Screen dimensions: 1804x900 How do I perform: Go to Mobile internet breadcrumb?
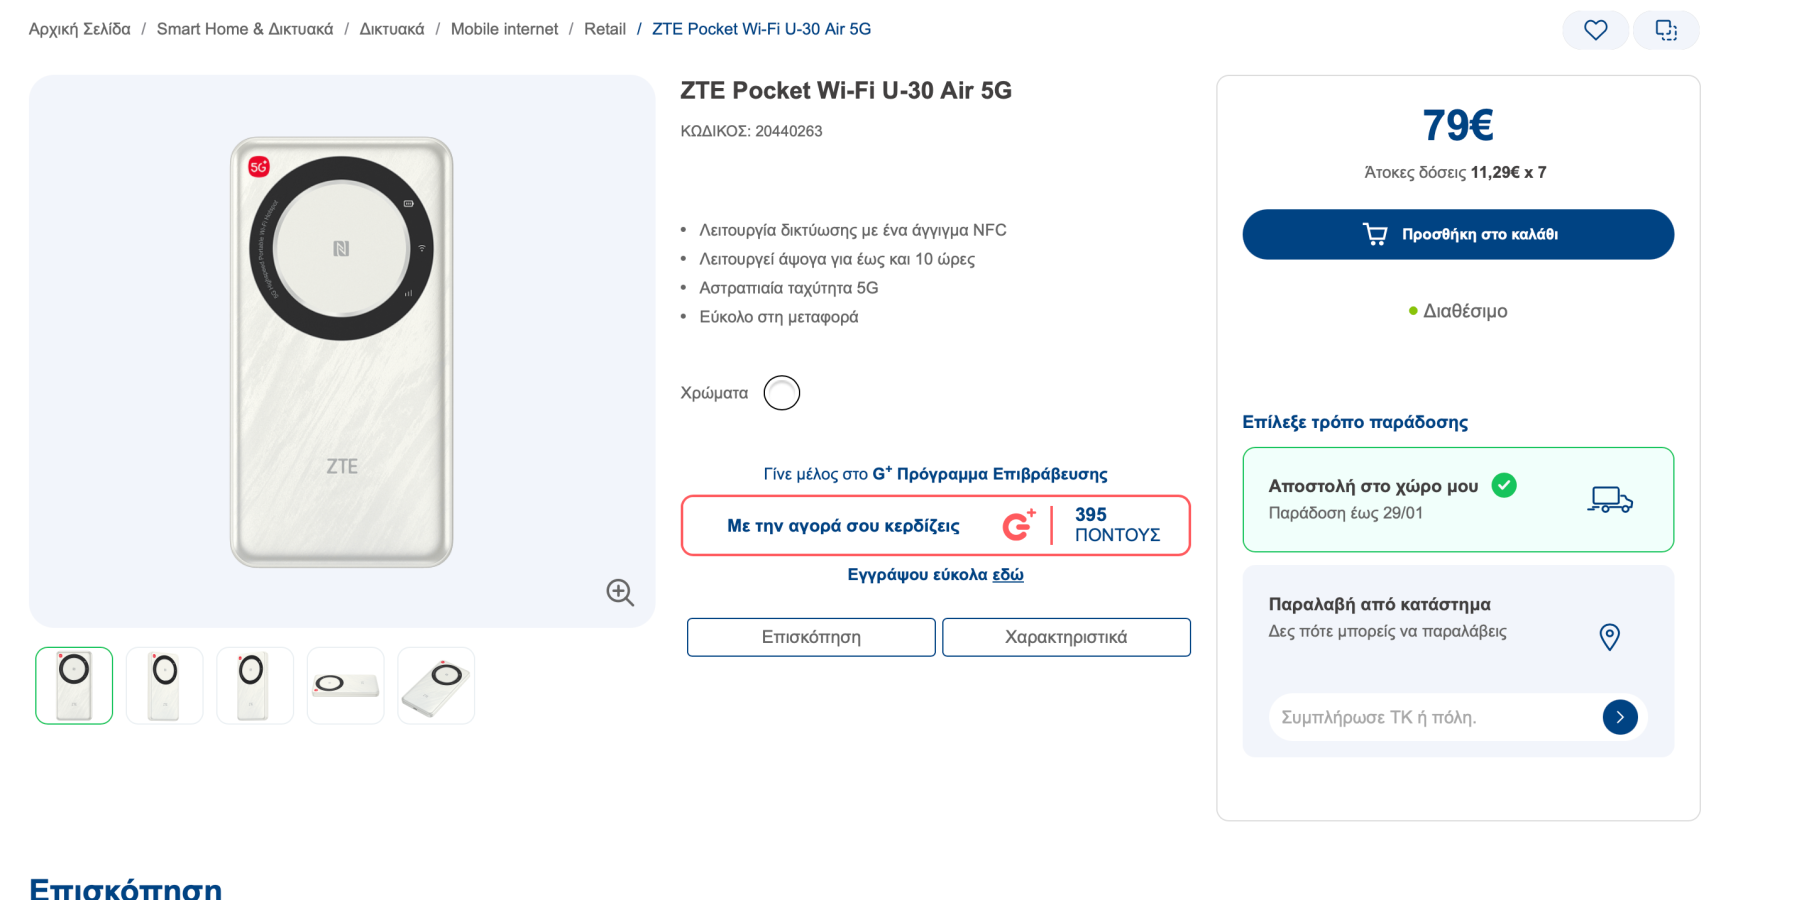[504, 29]
